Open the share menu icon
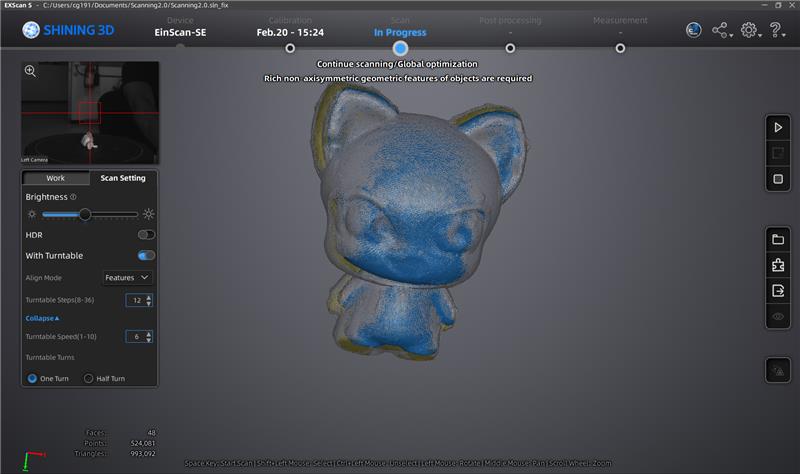The height and width of the screenshot is (474, 800). click(x=721, y=30)
